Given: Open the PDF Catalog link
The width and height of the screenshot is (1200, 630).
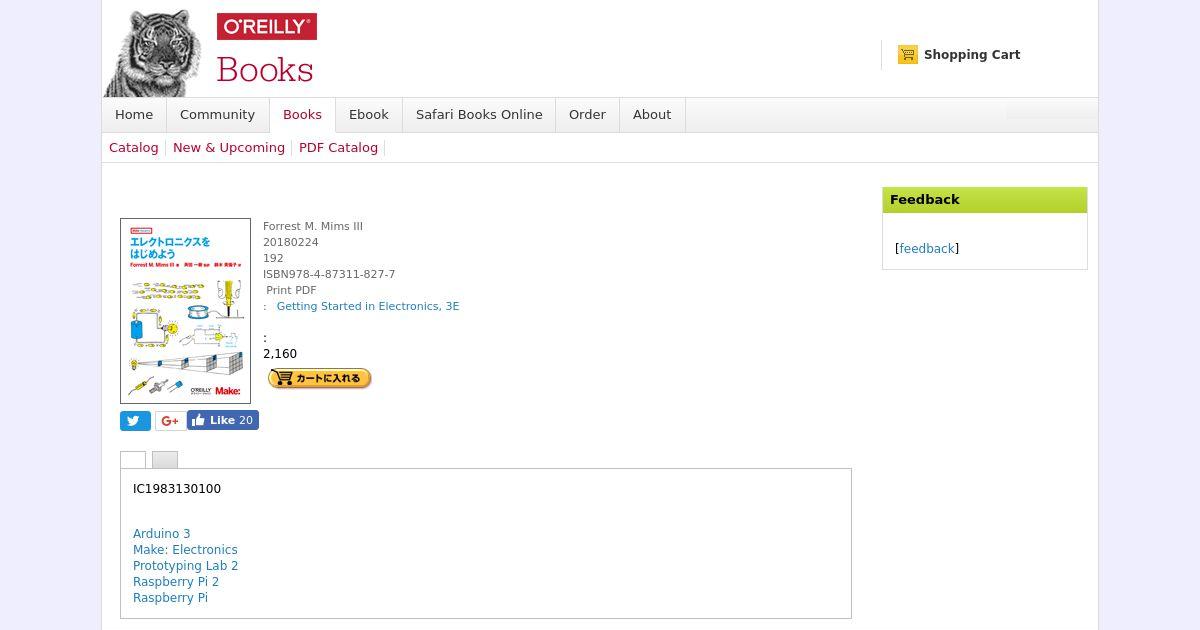Looking at the screenshot, I should tap(338, 148).
